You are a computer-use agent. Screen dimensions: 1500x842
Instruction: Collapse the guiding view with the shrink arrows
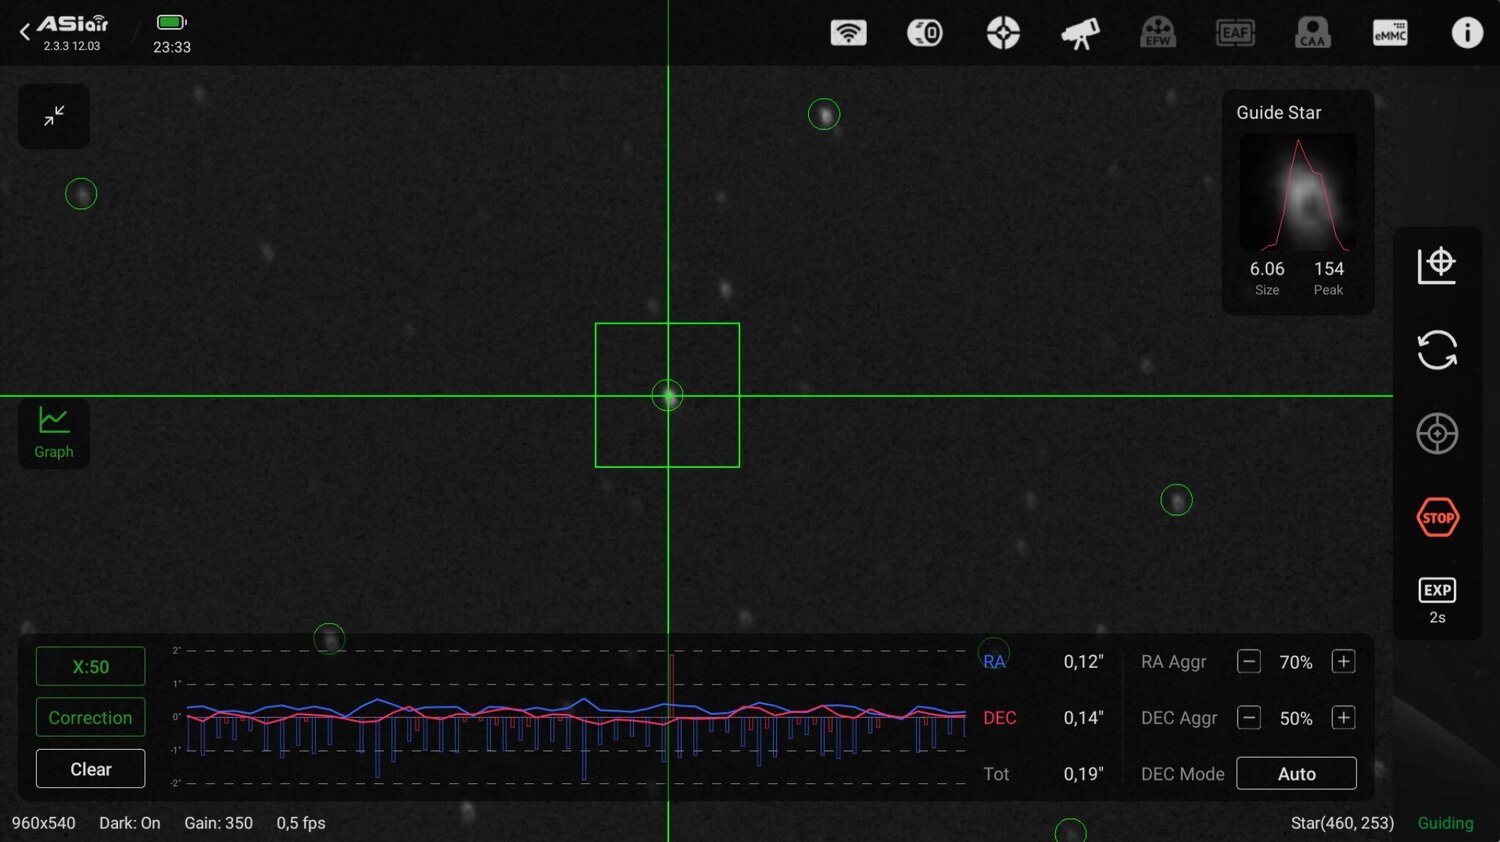click(x=54, y=116)
